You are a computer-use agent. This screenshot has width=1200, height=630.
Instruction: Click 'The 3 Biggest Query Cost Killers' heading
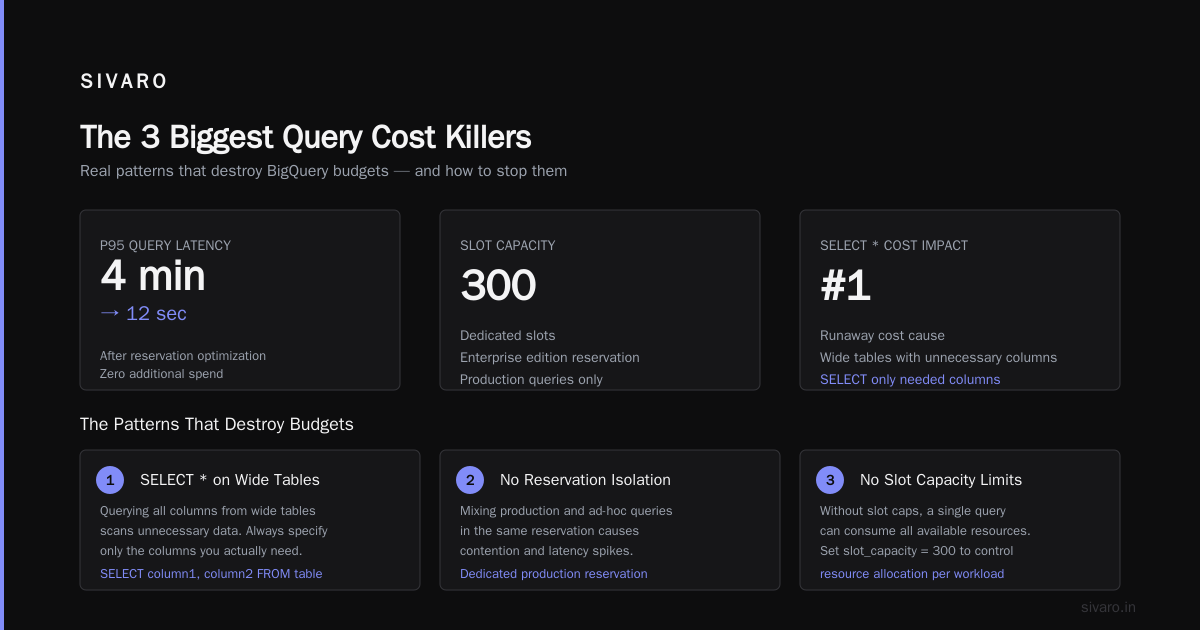pos(305,137)
